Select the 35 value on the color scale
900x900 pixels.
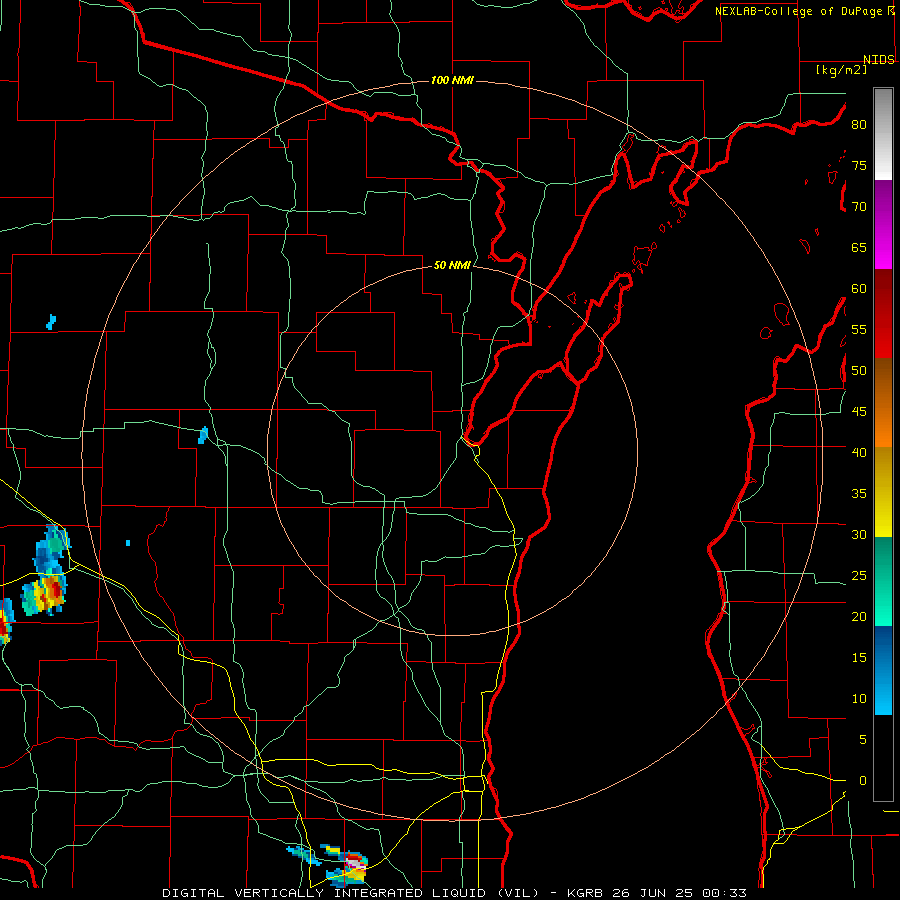coord(859,494)
